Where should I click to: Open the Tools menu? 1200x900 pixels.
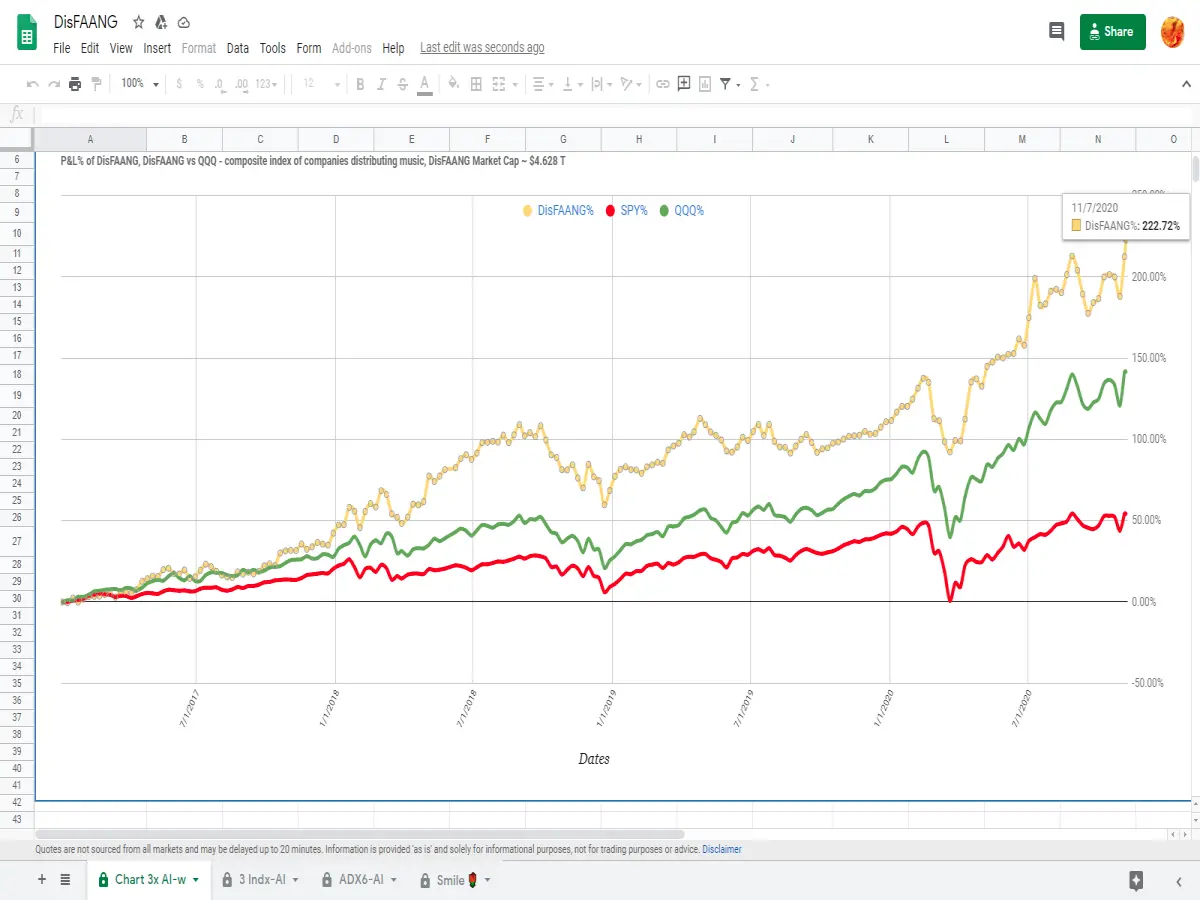[273, 48]
